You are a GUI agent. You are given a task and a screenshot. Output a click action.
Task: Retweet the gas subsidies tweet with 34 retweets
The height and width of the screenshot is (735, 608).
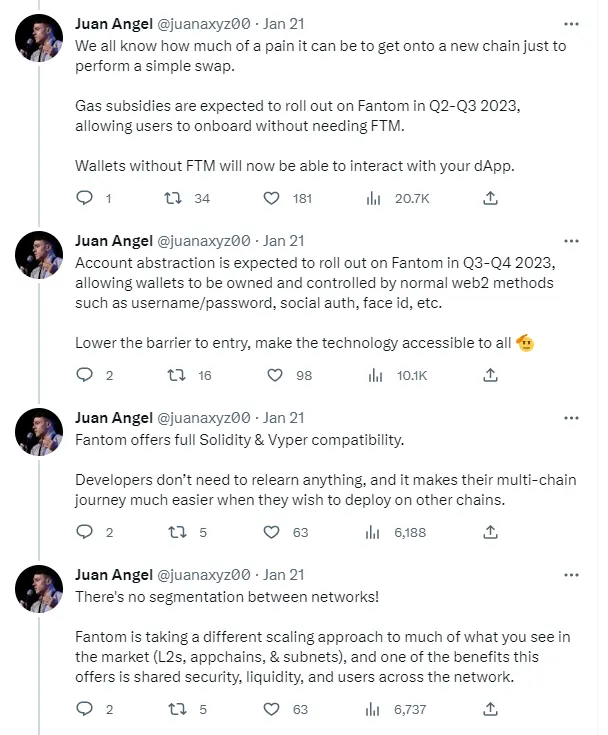tap(173, 198)
